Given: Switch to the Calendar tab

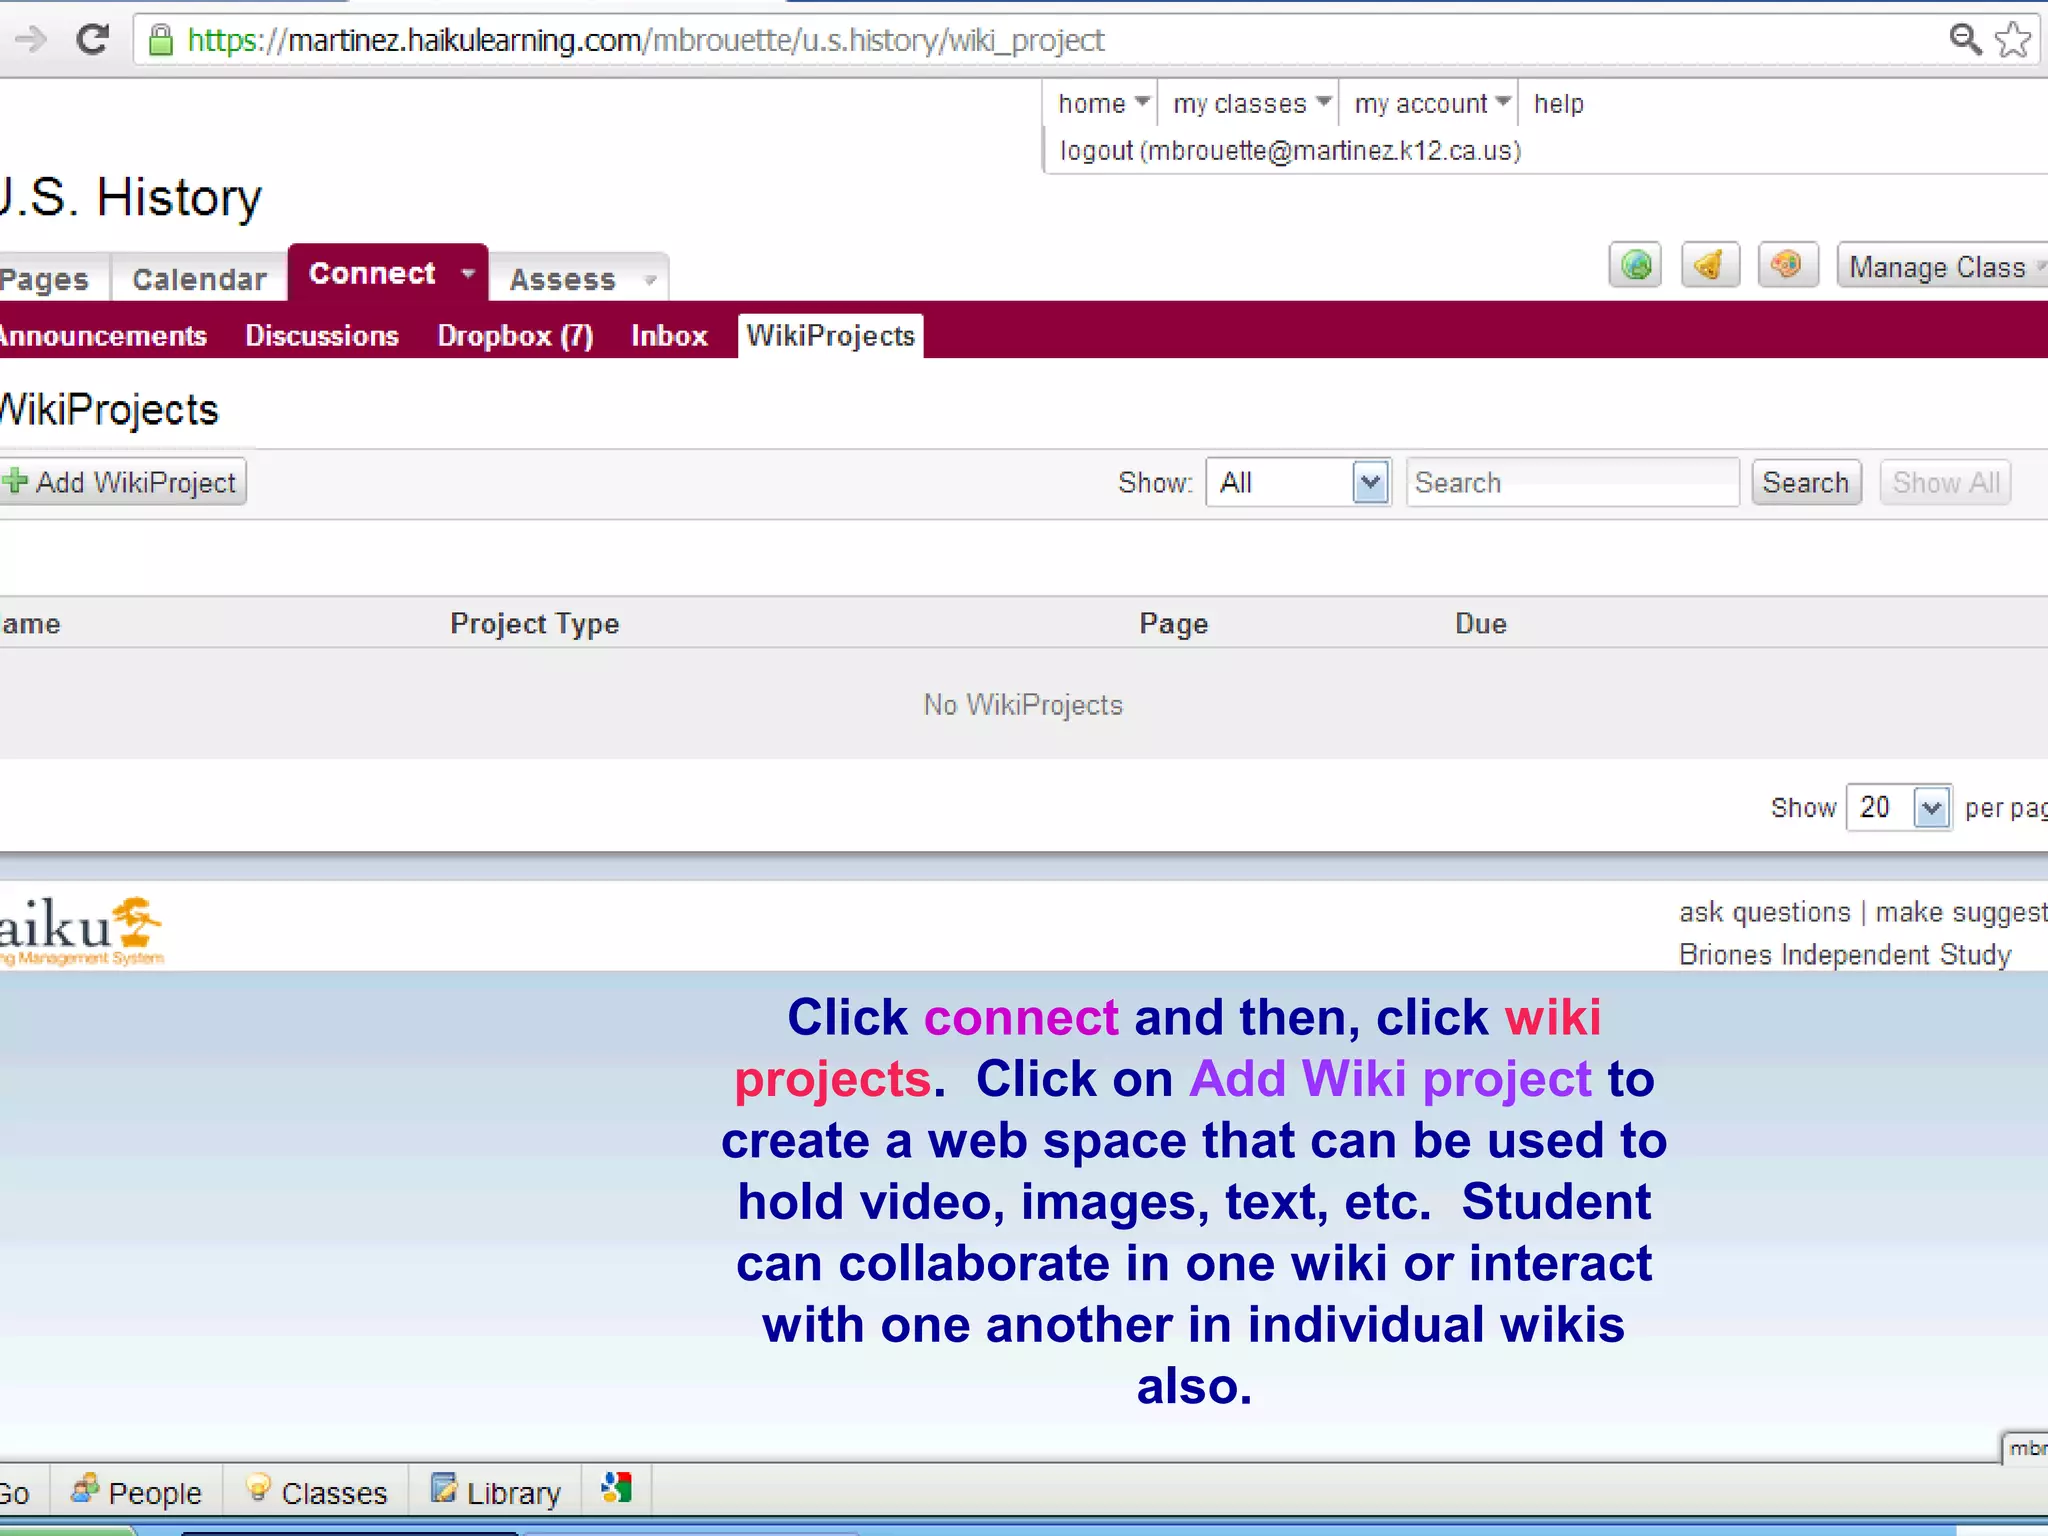Looking at the screenshot, I should click(199, 279).
